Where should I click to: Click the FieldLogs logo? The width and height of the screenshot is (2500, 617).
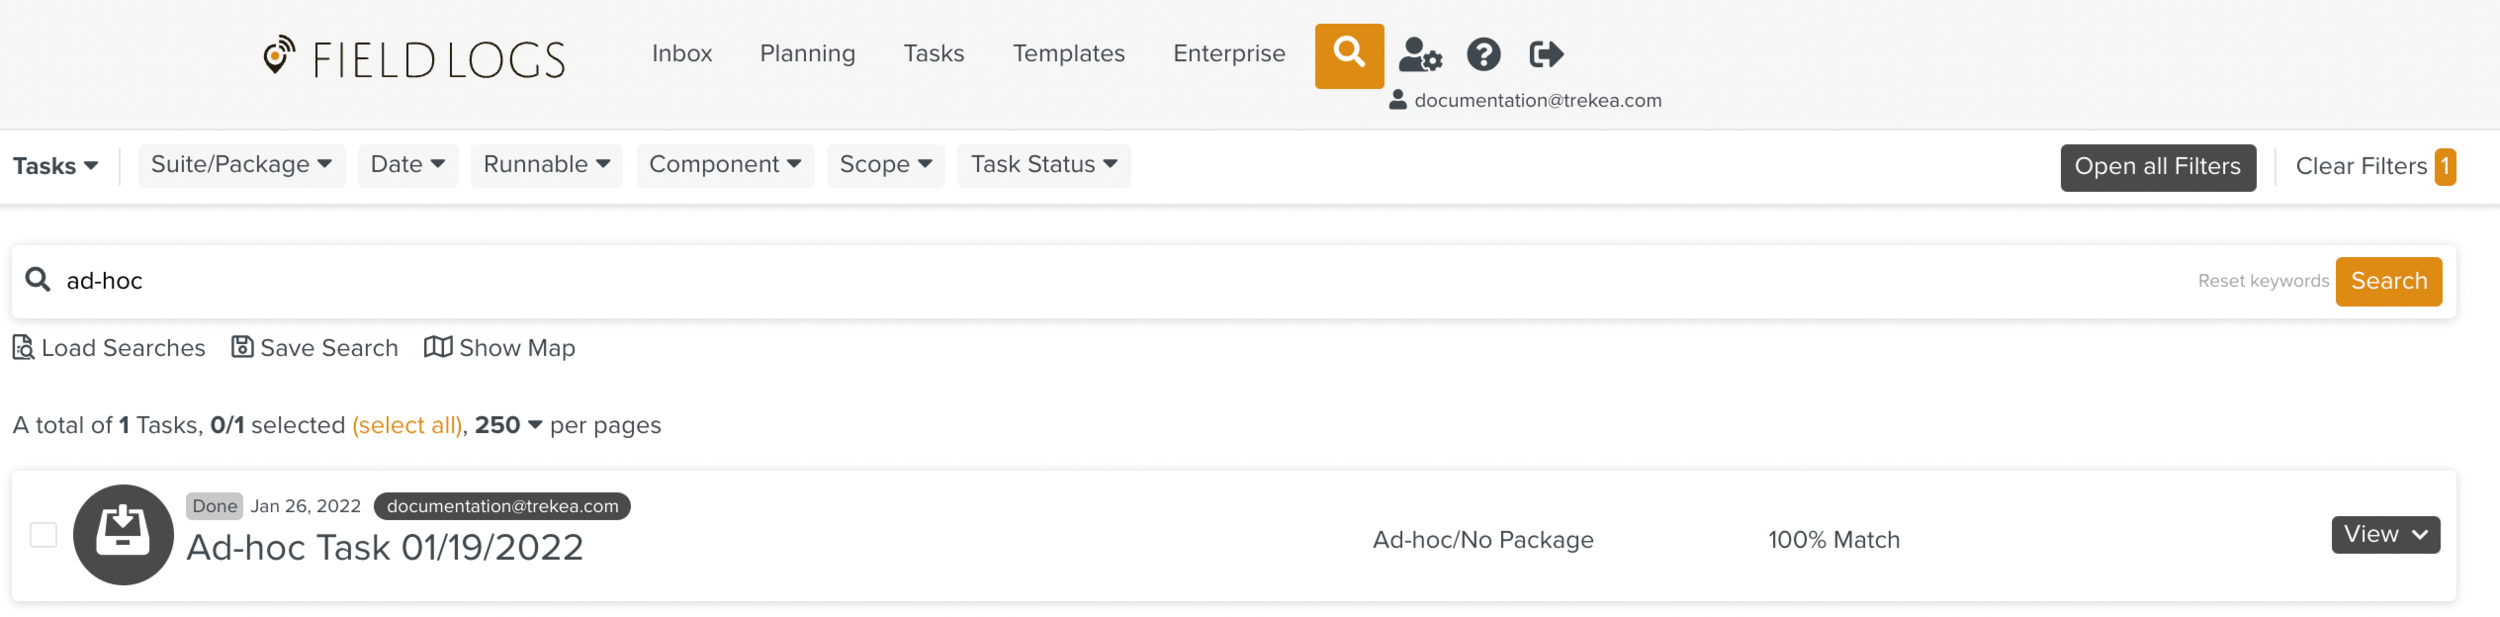point(414,58)
